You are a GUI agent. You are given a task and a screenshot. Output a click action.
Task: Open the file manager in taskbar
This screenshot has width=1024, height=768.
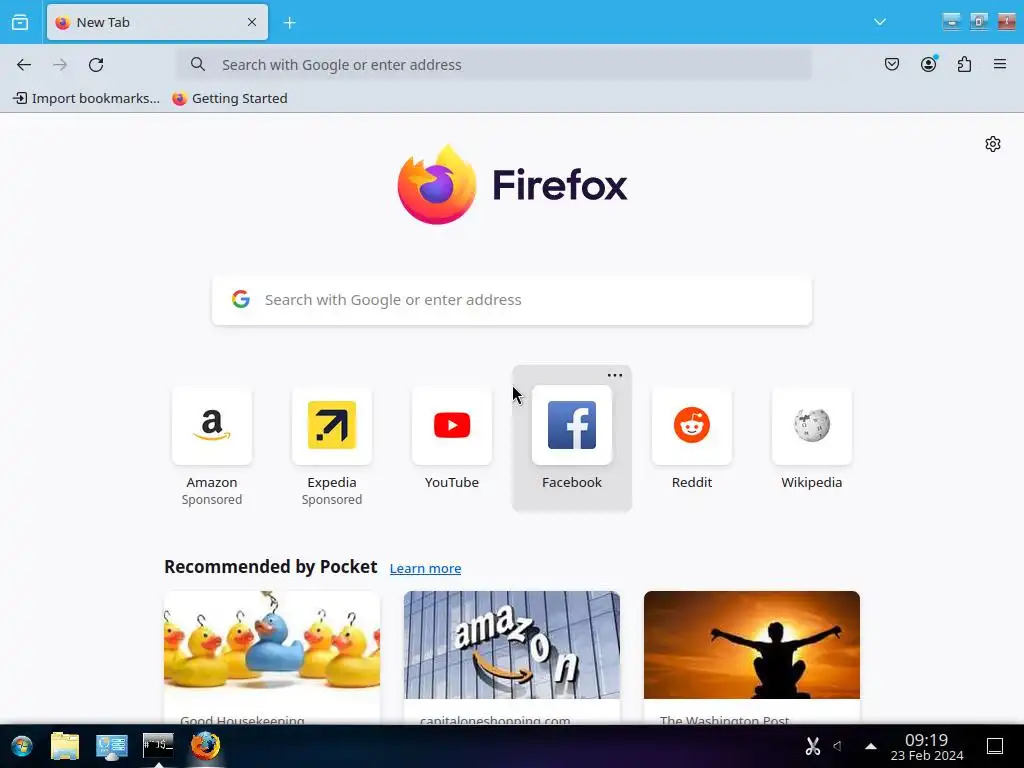pos(65,746)
